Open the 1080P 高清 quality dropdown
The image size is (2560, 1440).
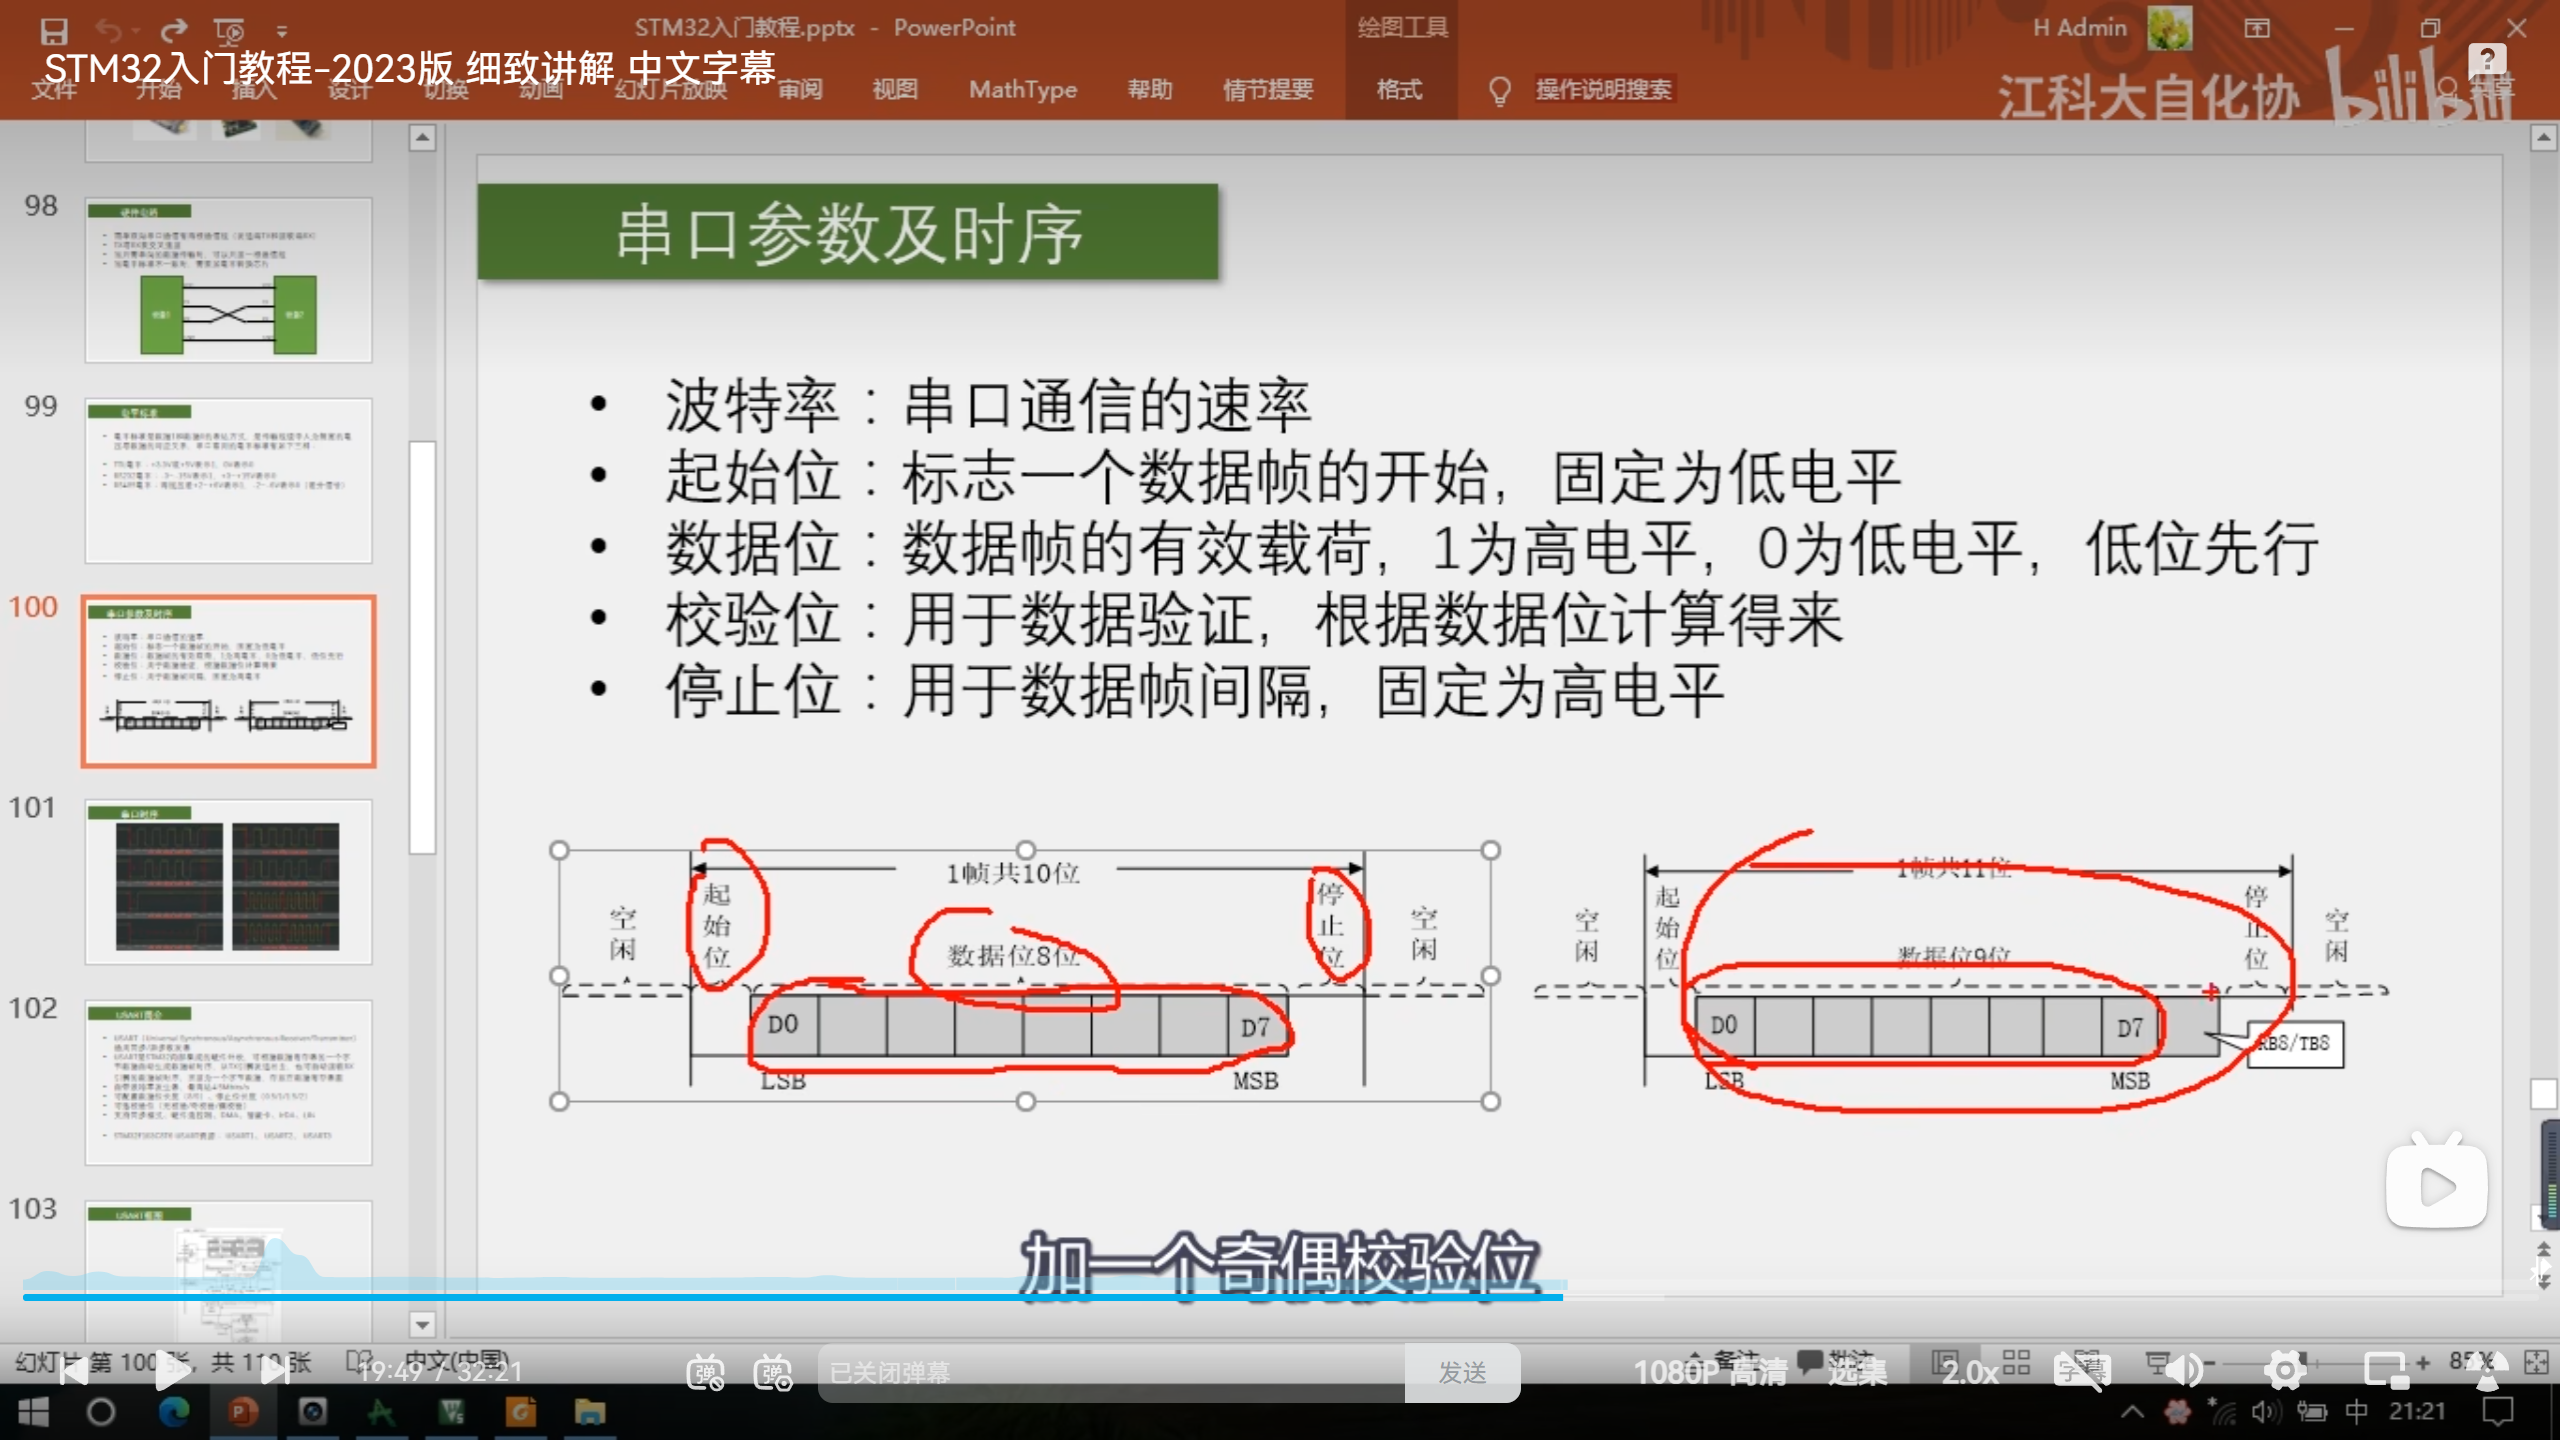[x=1709, y=1372]
